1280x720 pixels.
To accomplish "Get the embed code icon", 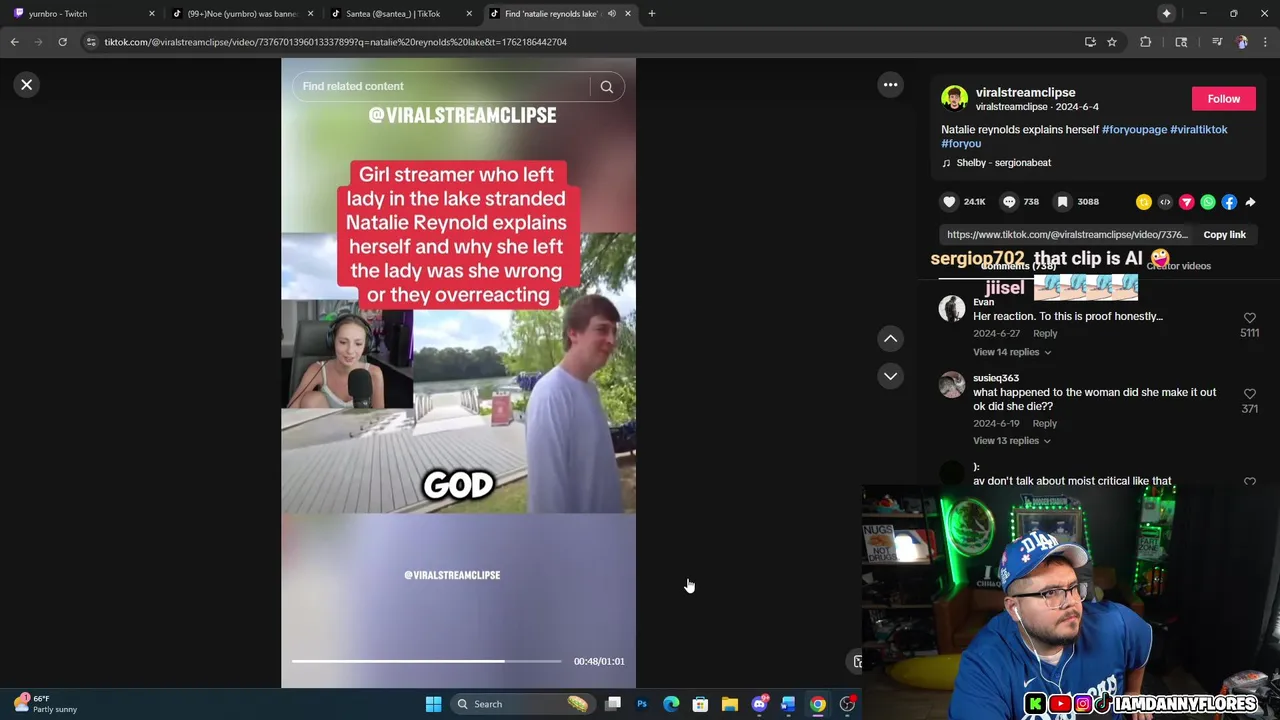I will (1165, 202).
